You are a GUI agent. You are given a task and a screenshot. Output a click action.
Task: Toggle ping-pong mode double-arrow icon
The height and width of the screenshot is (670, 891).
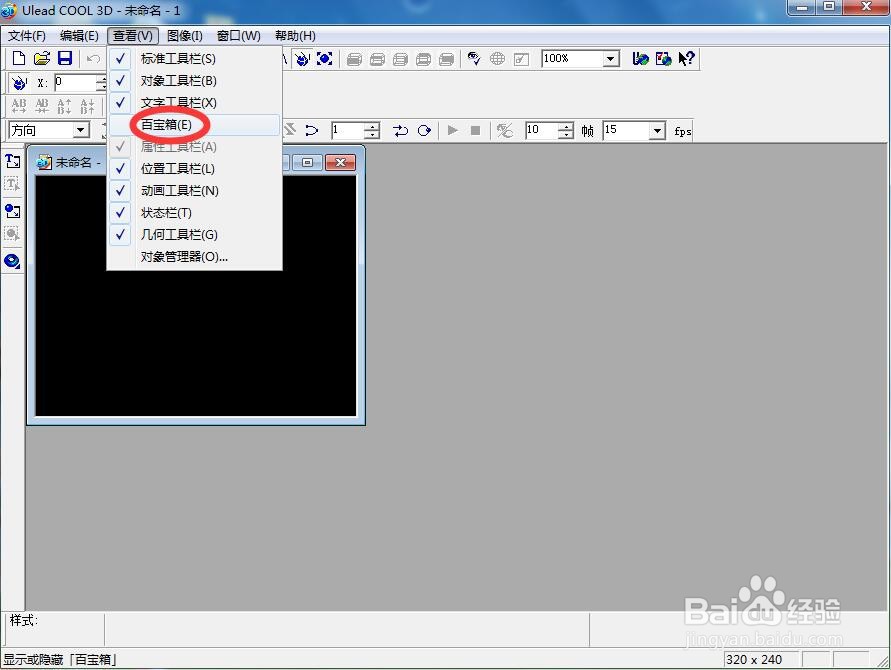pyautogui.click(x=401, y=131)
